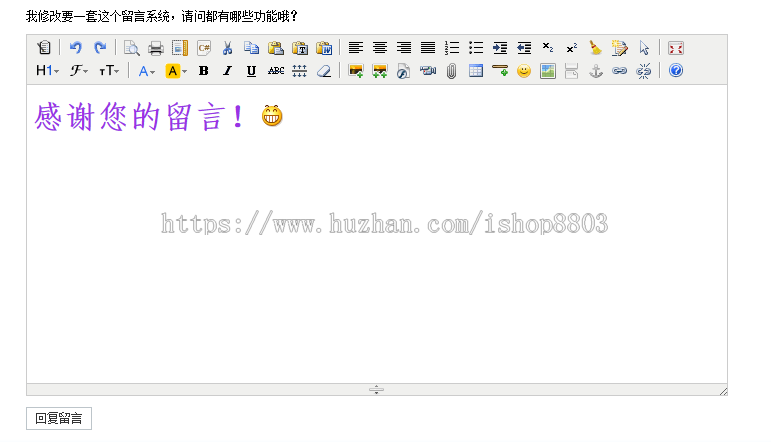Open the about help dialog
This screenshot has width=771, height=442.
[676, 71]
